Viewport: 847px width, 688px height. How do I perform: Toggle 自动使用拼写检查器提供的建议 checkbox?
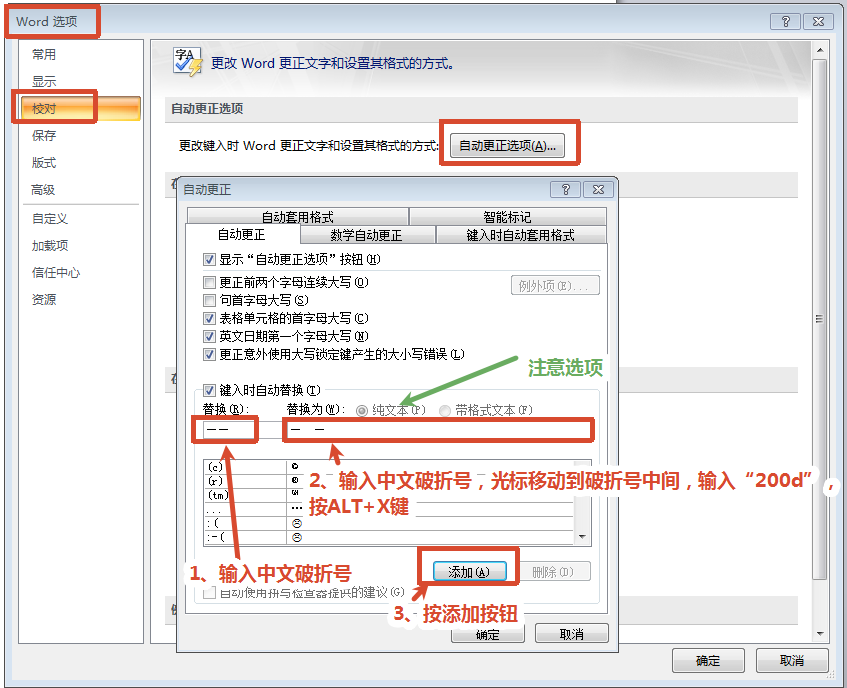click(x=210, y=593)
